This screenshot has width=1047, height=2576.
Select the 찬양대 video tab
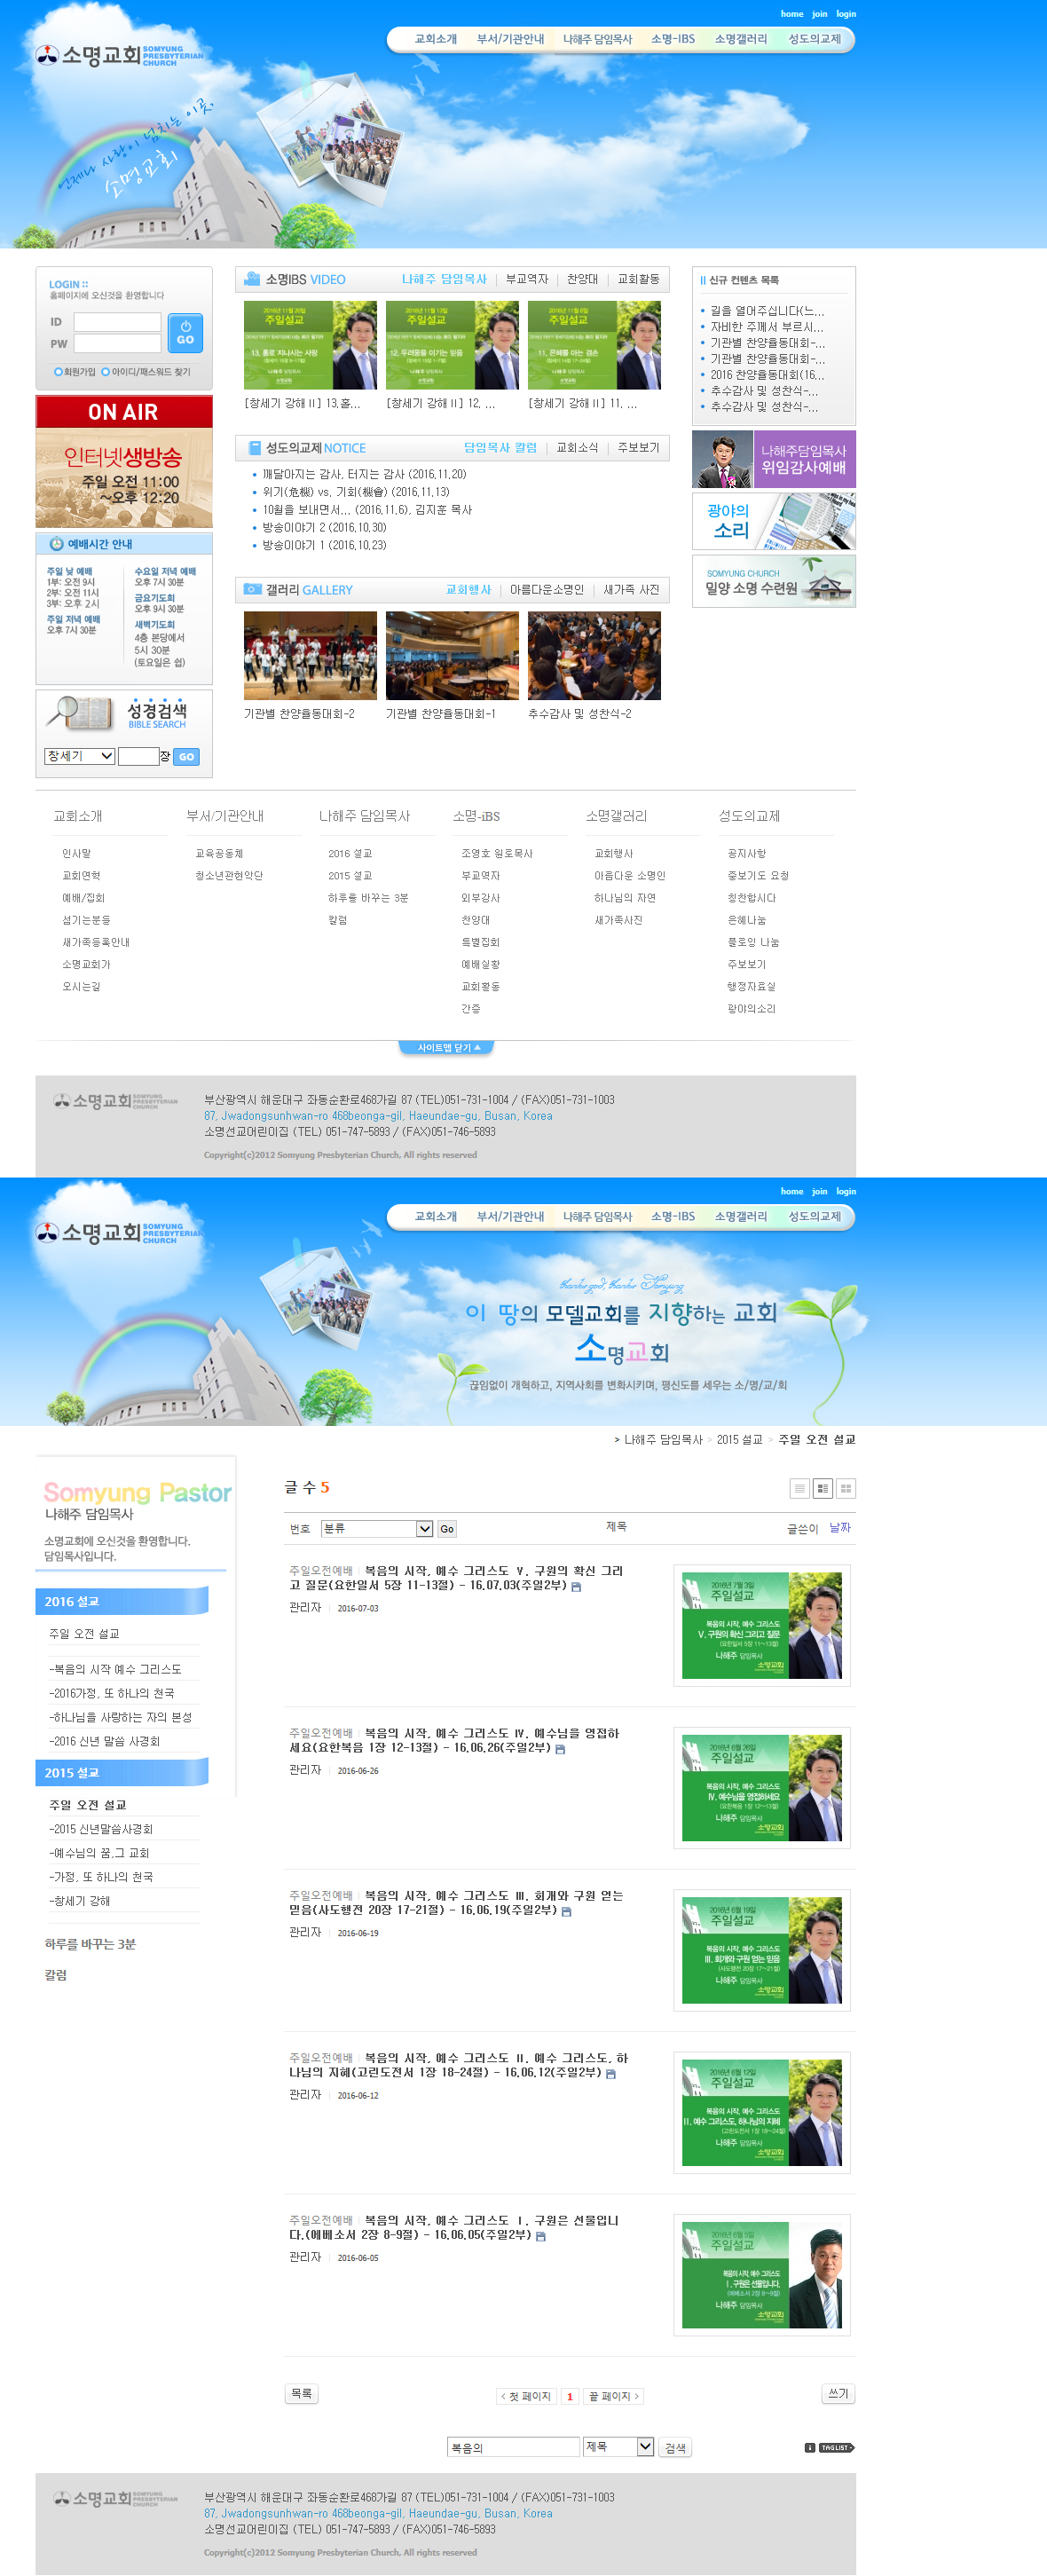point(582,279)
